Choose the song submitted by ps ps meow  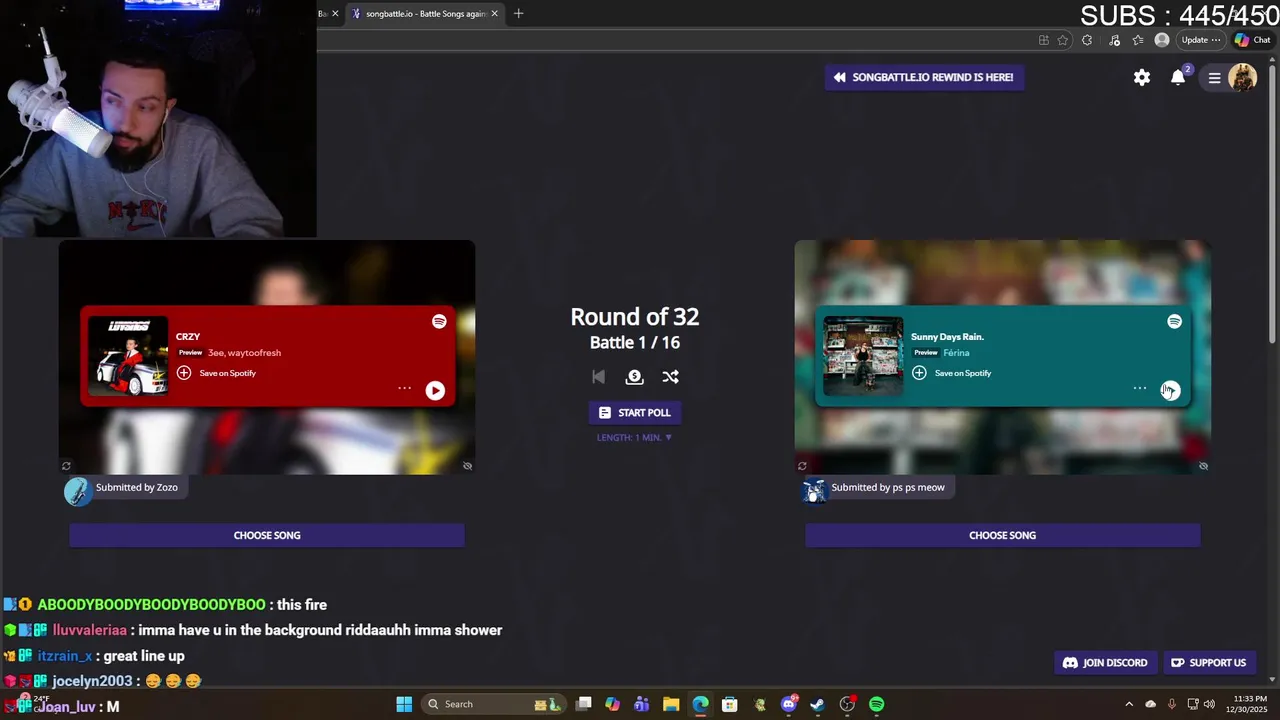[1002, 535]
